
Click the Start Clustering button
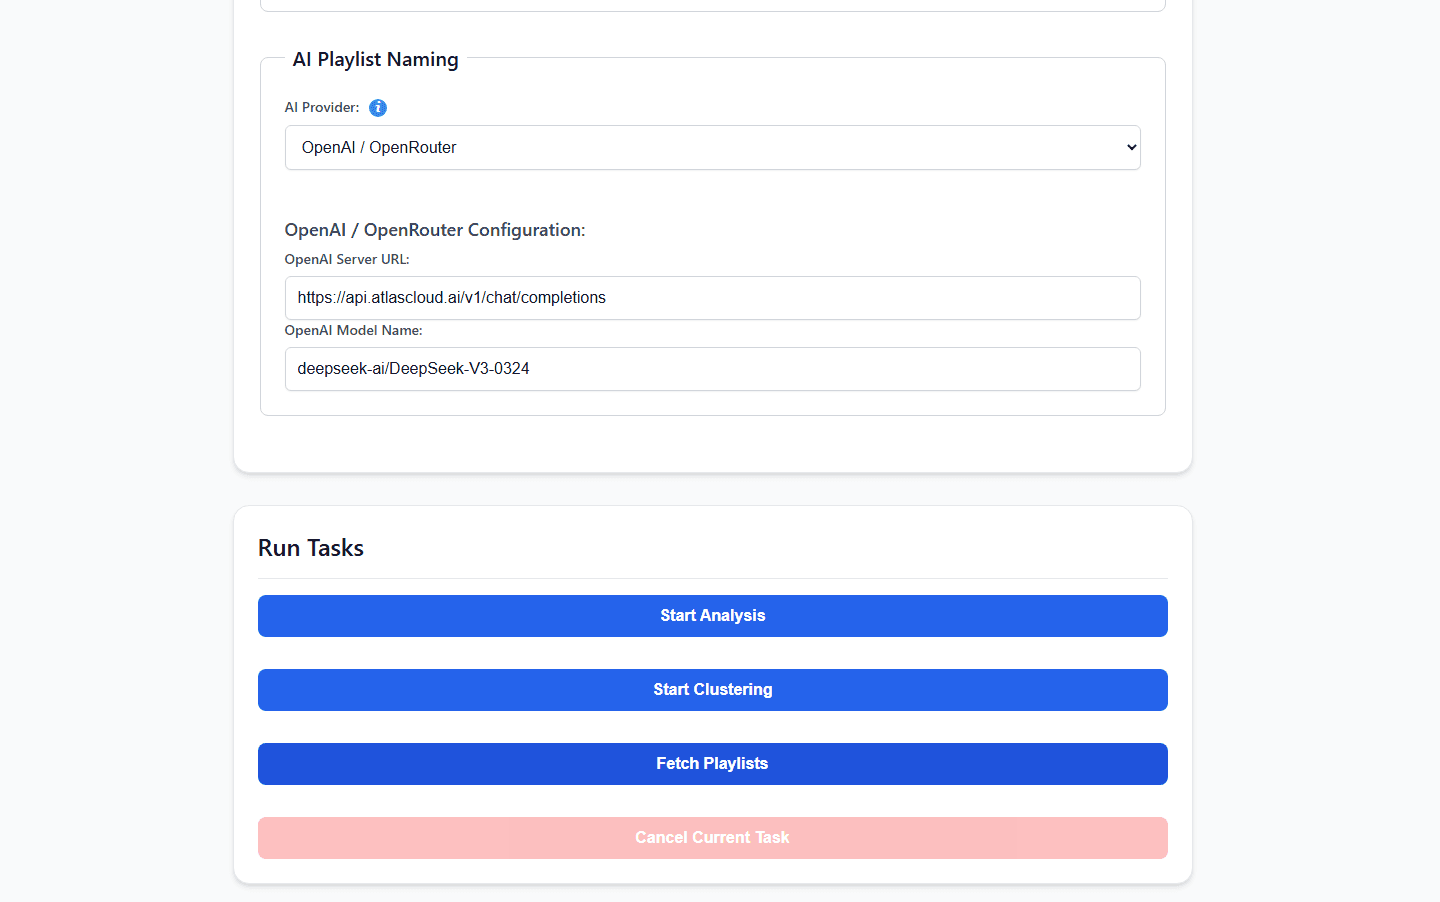(712, 690)
